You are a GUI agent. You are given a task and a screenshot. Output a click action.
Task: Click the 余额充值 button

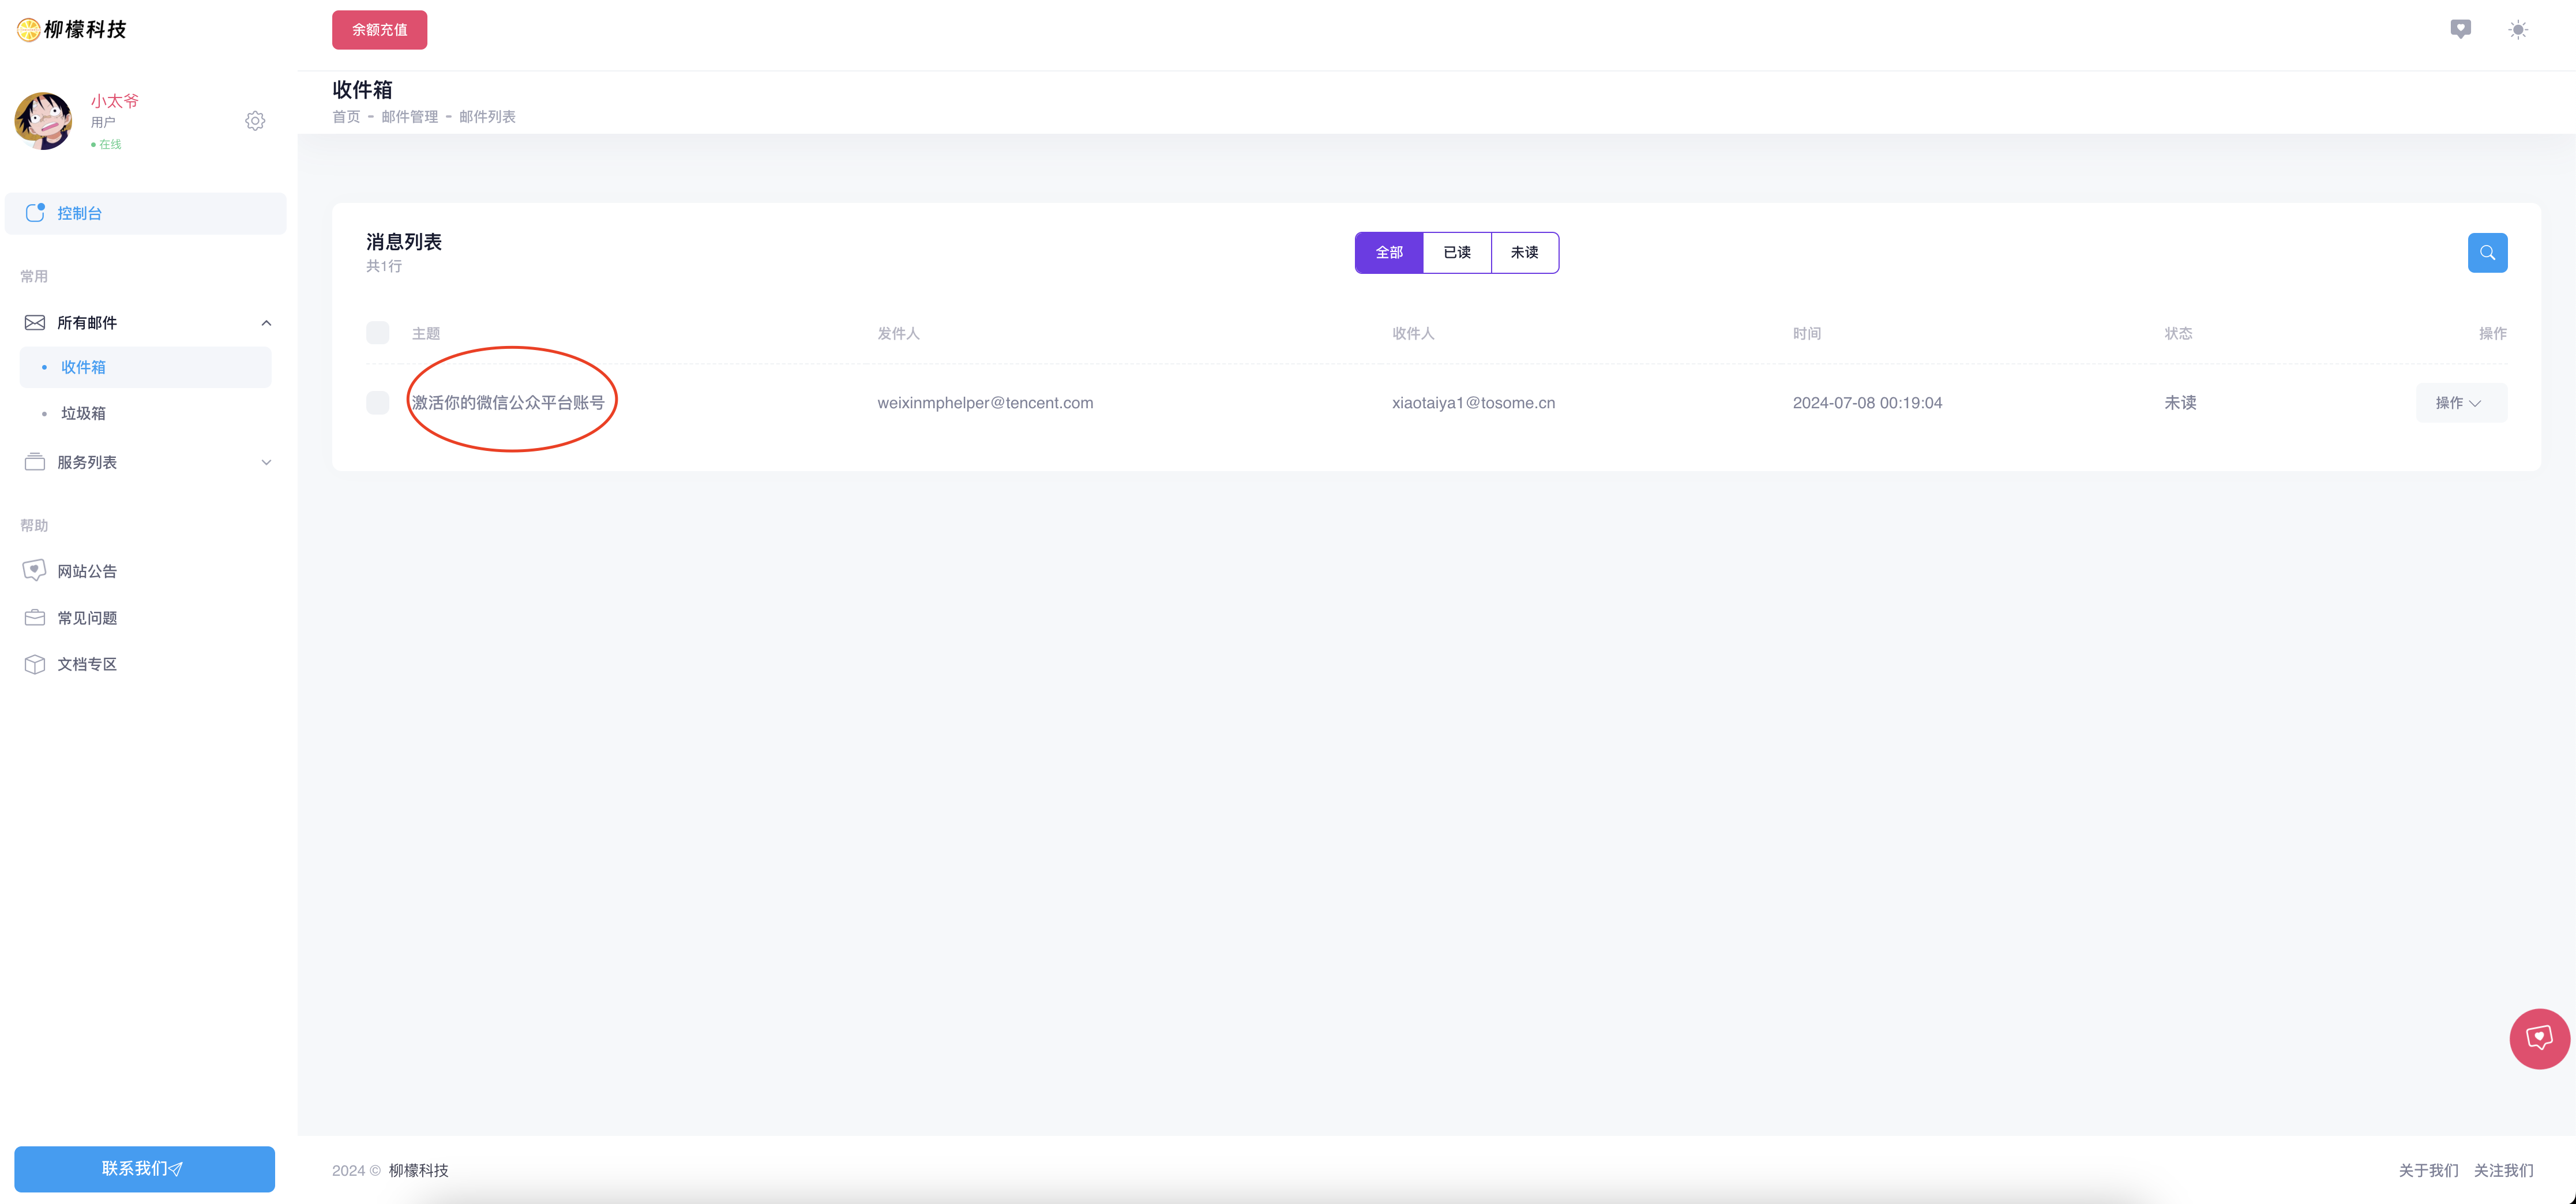click(x=379, y=30)
